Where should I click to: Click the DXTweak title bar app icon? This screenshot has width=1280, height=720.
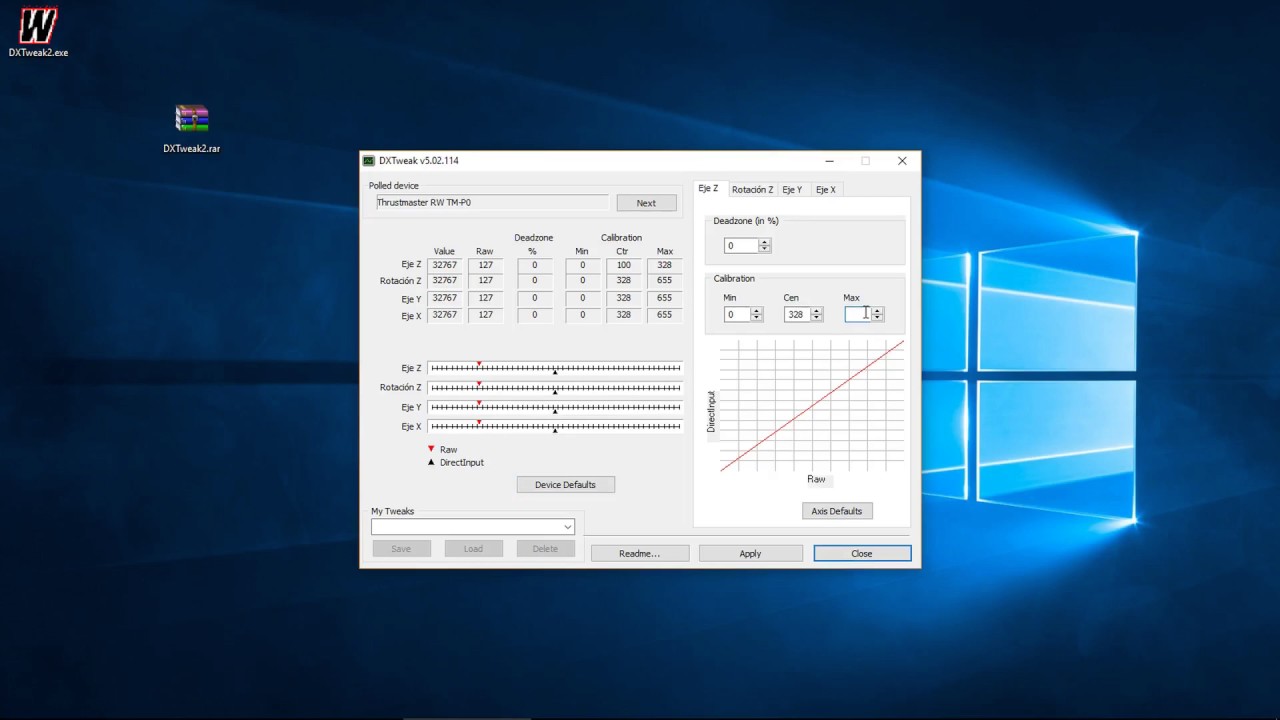369,161
